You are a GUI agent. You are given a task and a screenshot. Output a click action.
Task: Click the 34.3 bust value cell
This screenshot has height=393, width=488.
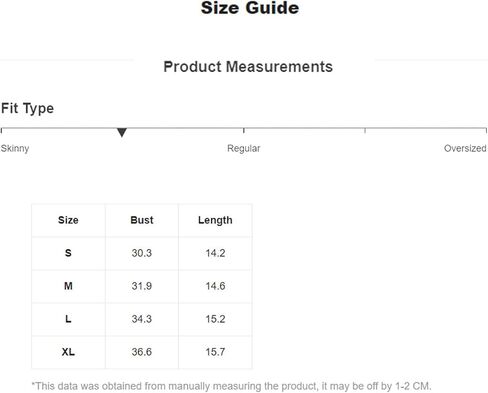coord(142,319)
